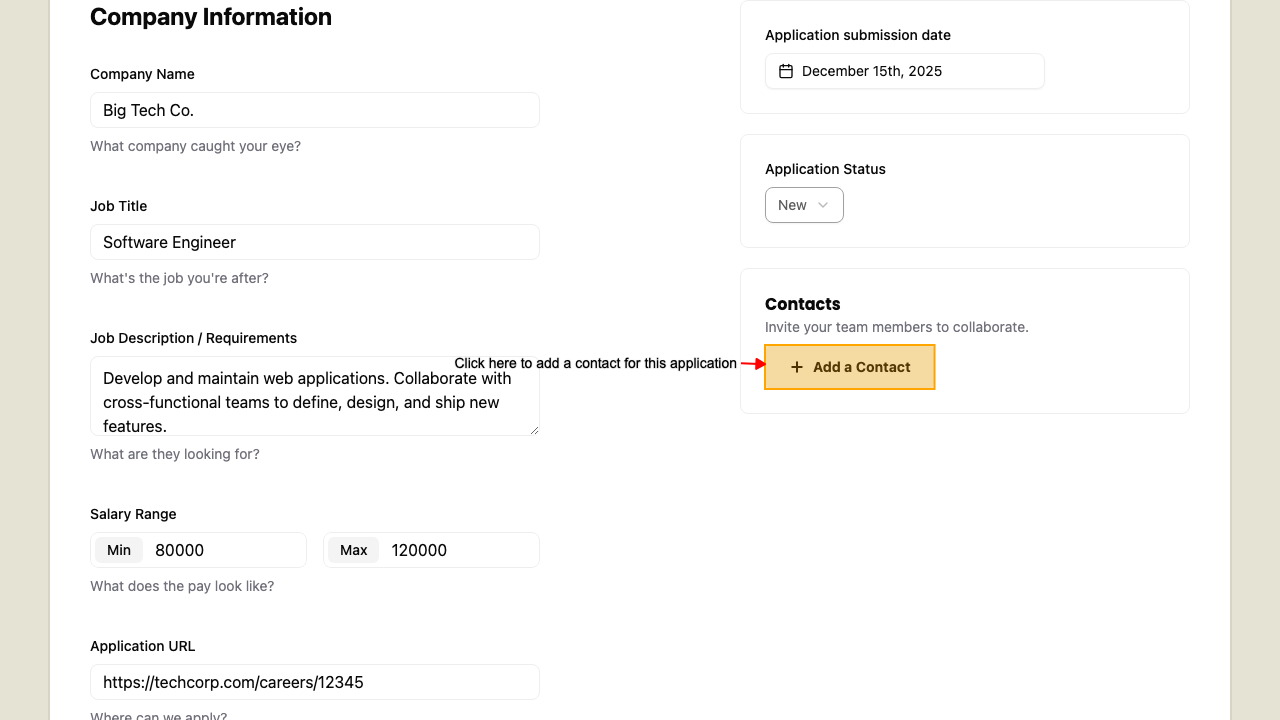Click the Application URL input field
Image resolution: width=1280 pixels, height=720 pixels.
click(x=314, y=682)
